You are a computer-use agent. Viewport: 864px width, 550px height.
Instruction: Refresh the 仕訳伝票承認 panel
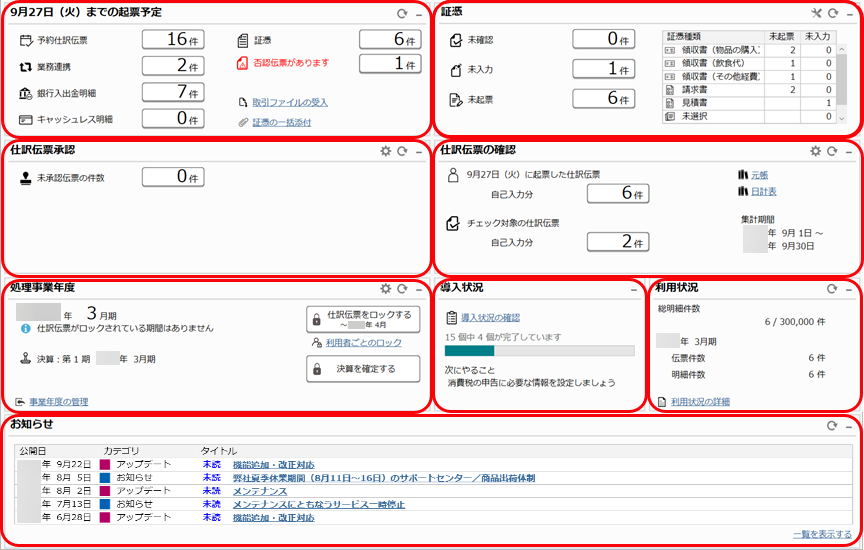coord(402,151)
